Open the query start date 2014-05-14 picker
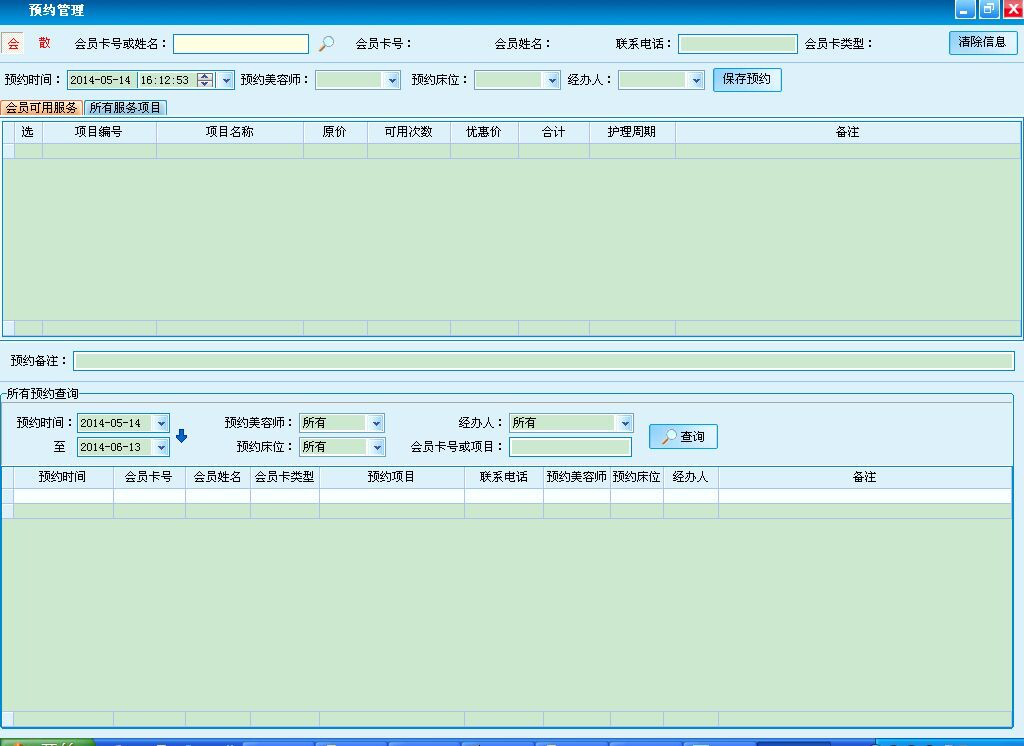 (x=161, y=423)
